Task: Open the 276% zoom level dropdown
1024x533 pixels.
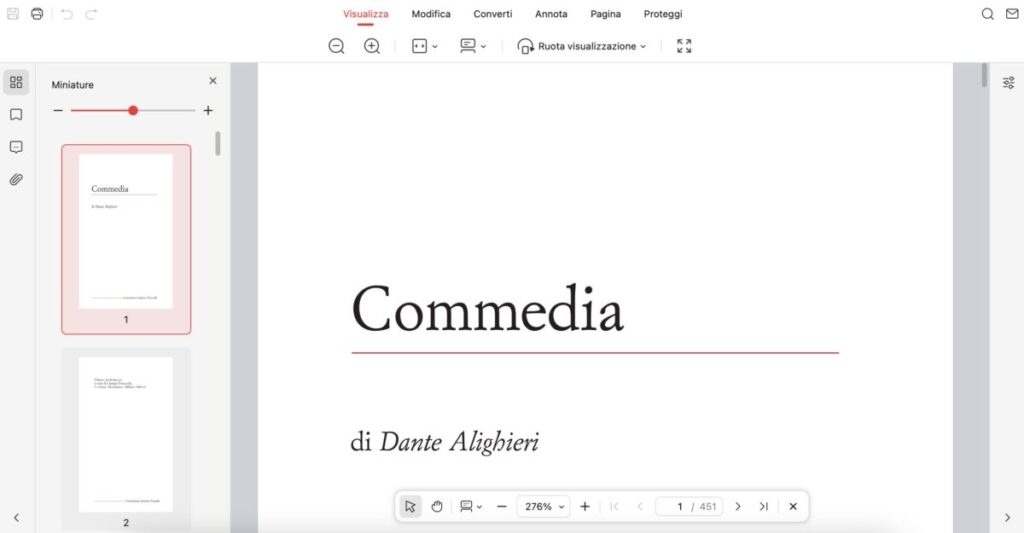Action: click(x=545, y=506)
